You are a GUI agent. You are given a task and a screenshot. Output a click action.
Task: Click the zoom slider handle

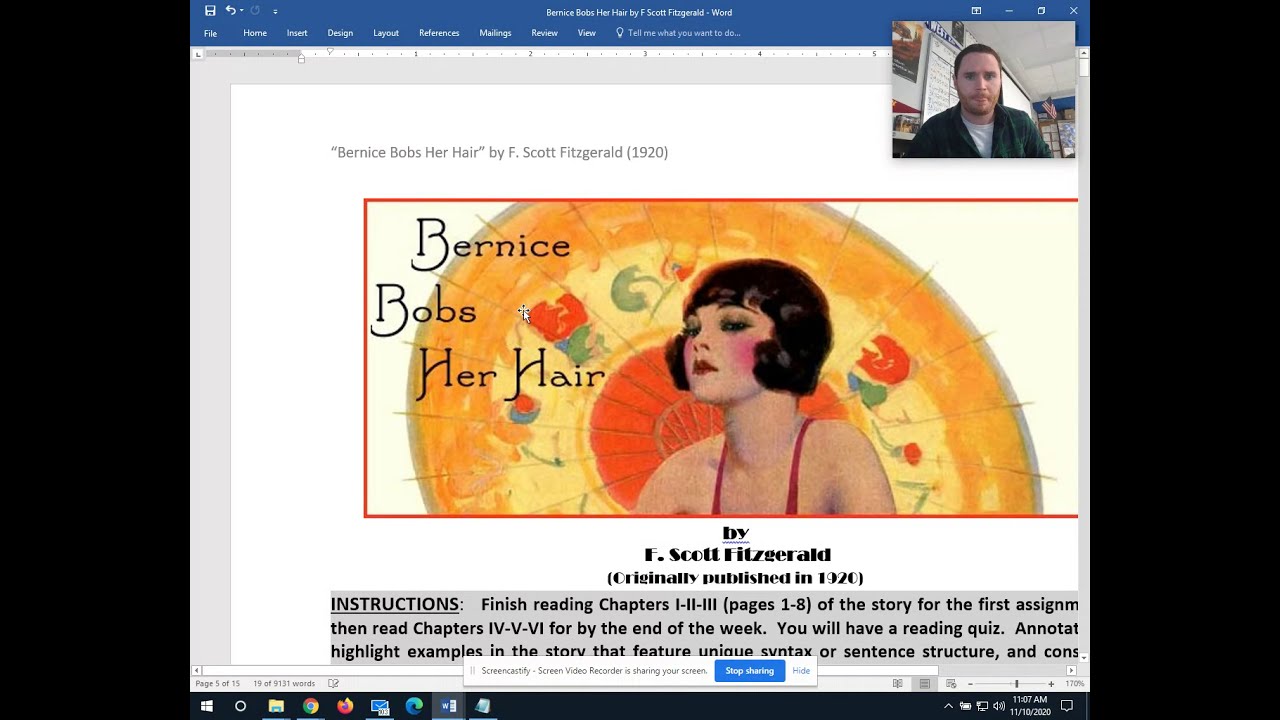click(1017, 684)
